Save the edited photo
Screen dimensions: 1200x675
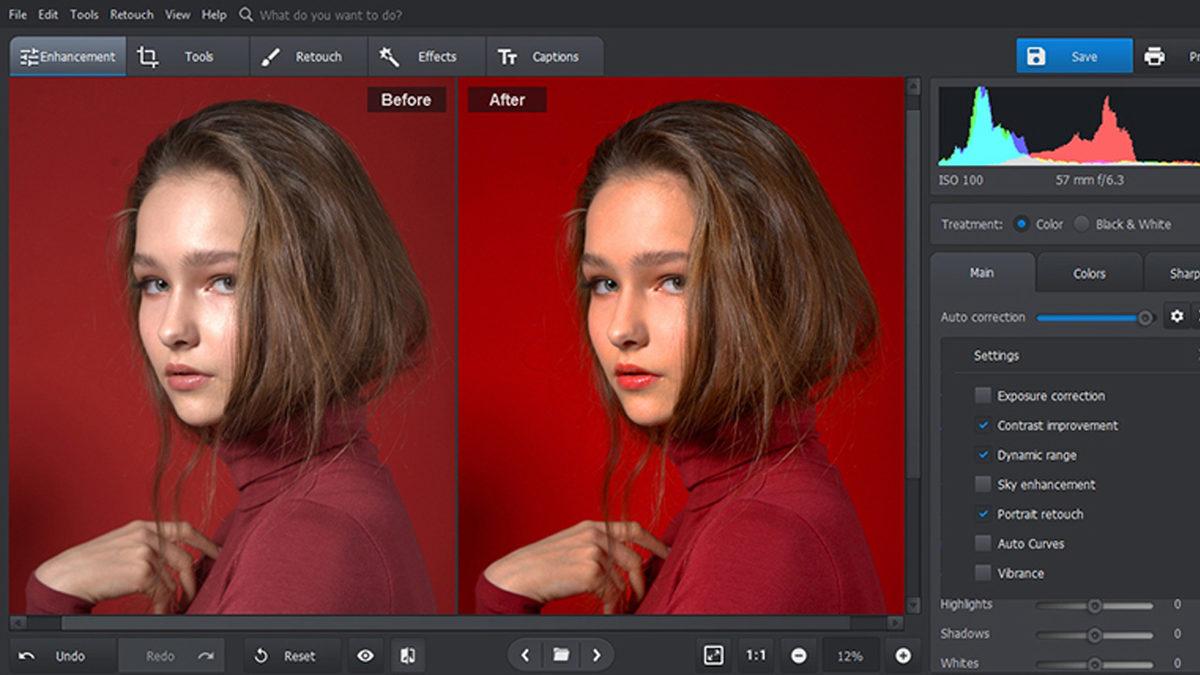tap(1073, 56)
